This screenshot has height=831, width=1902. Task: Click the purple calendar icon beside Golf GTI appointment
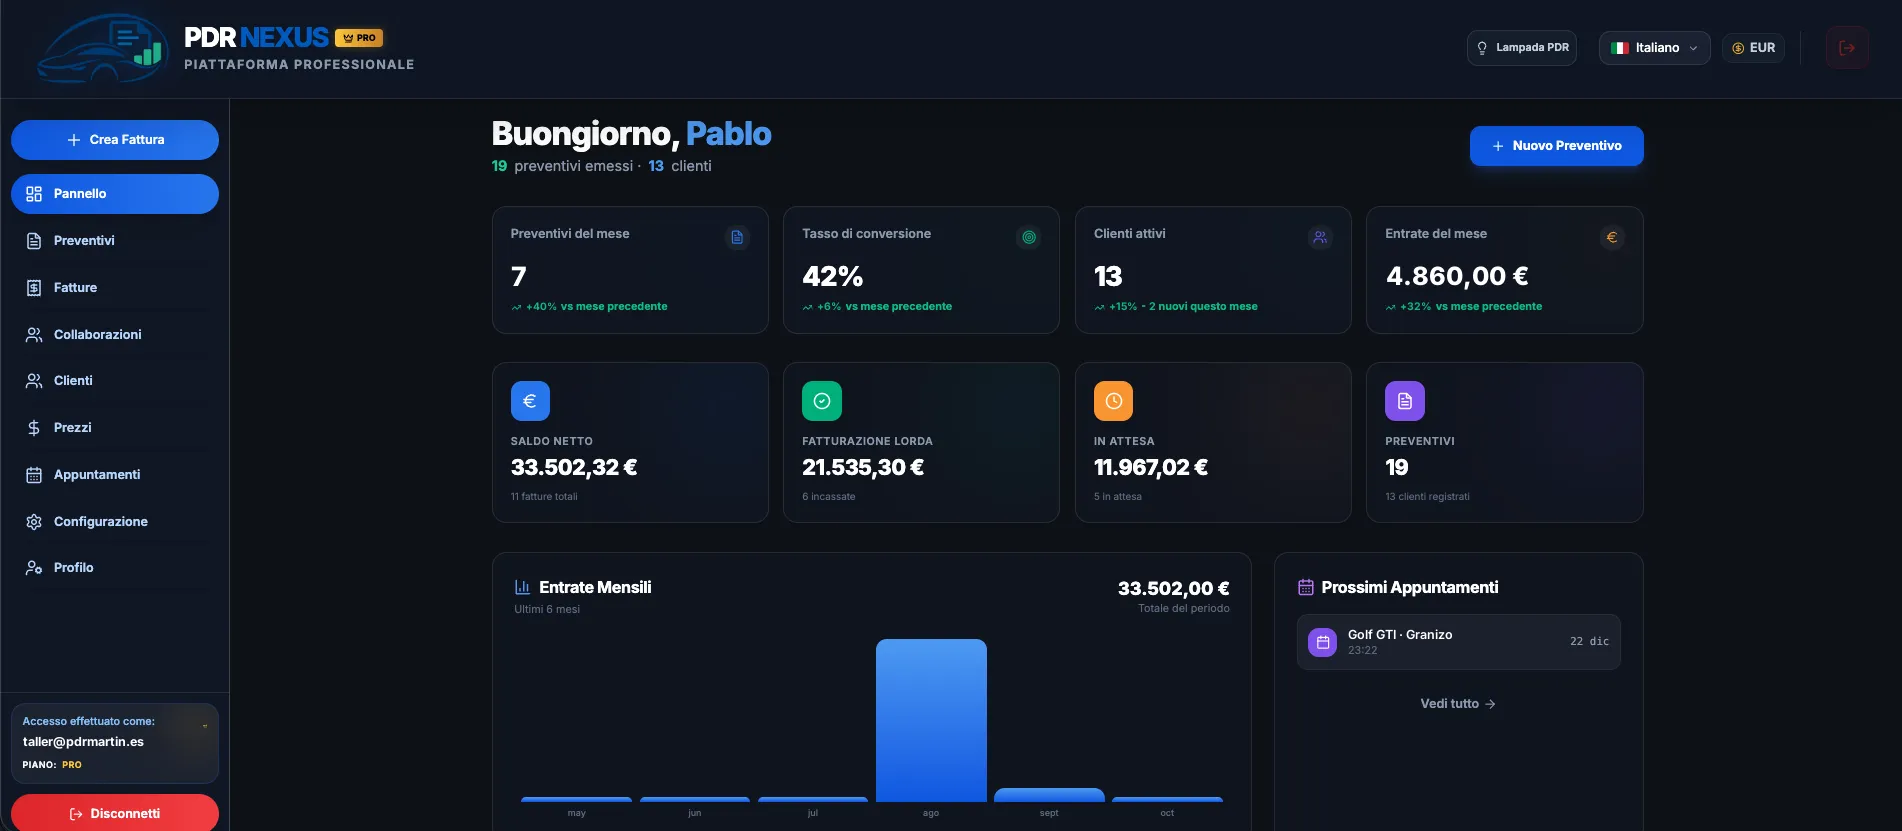point(1322,642)
